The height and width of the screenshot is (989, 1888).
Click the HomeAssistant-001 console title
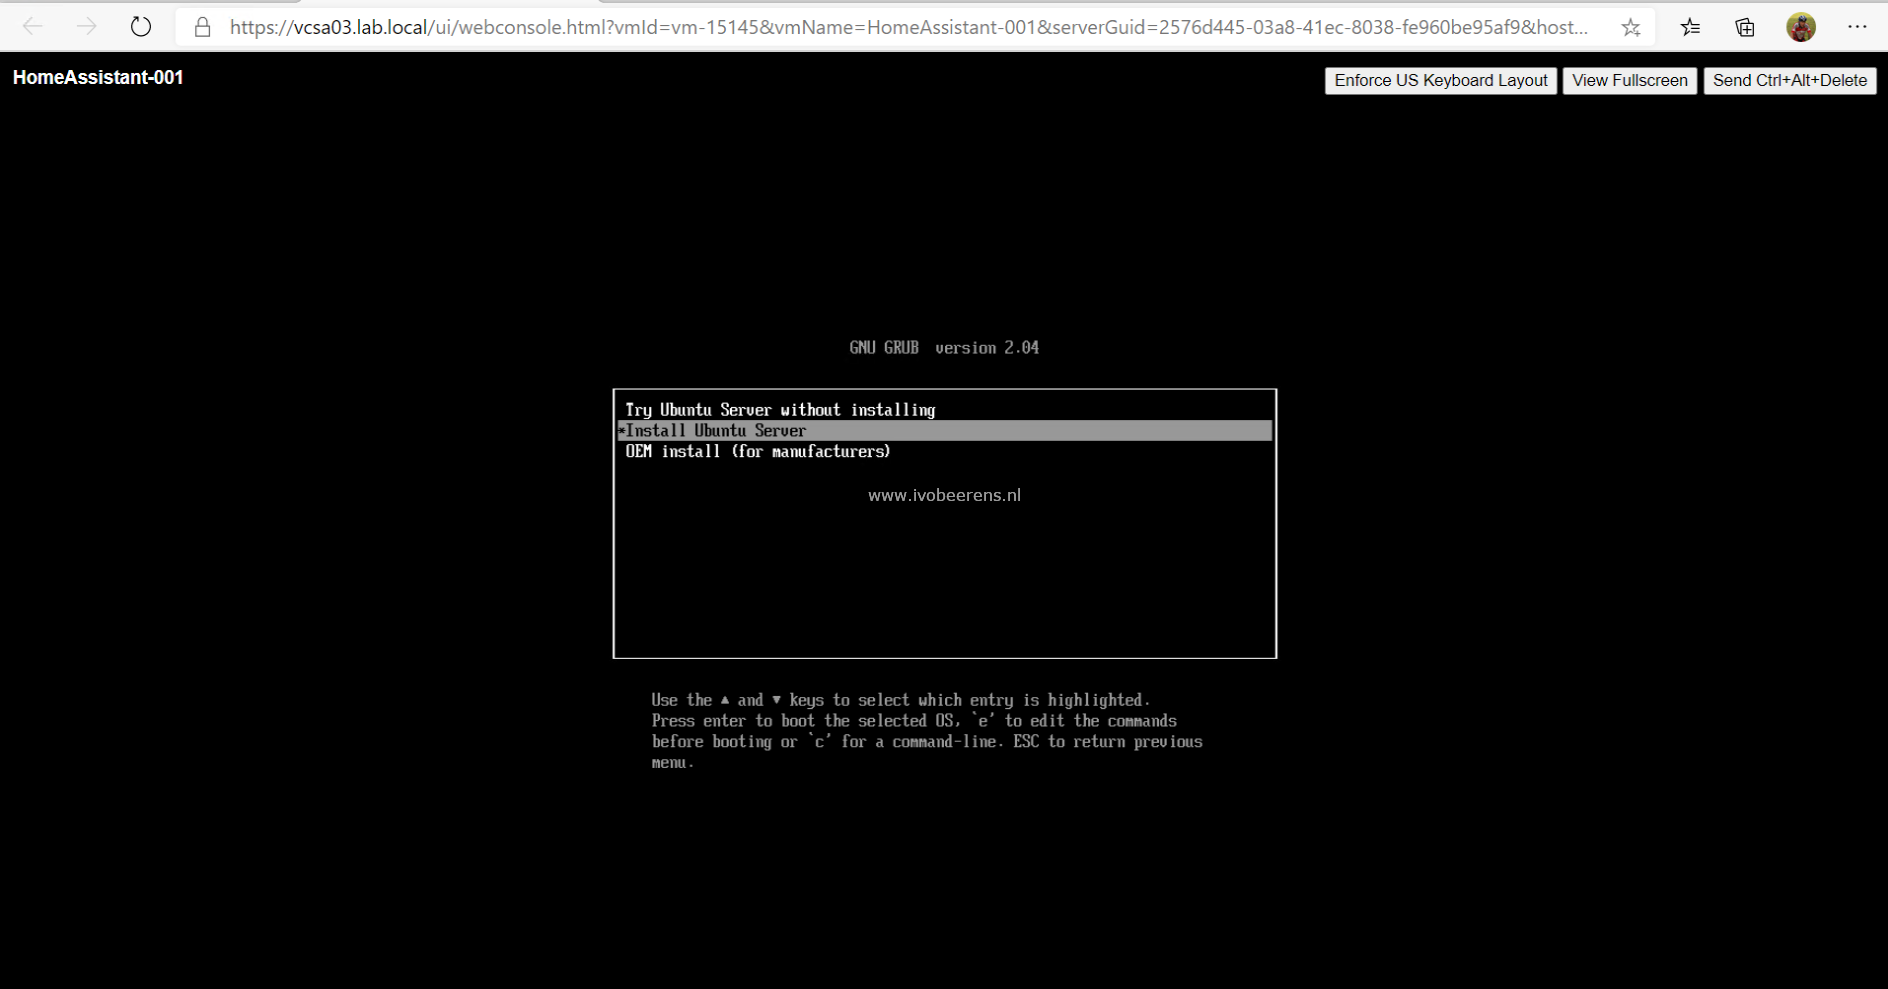(98, 78)
